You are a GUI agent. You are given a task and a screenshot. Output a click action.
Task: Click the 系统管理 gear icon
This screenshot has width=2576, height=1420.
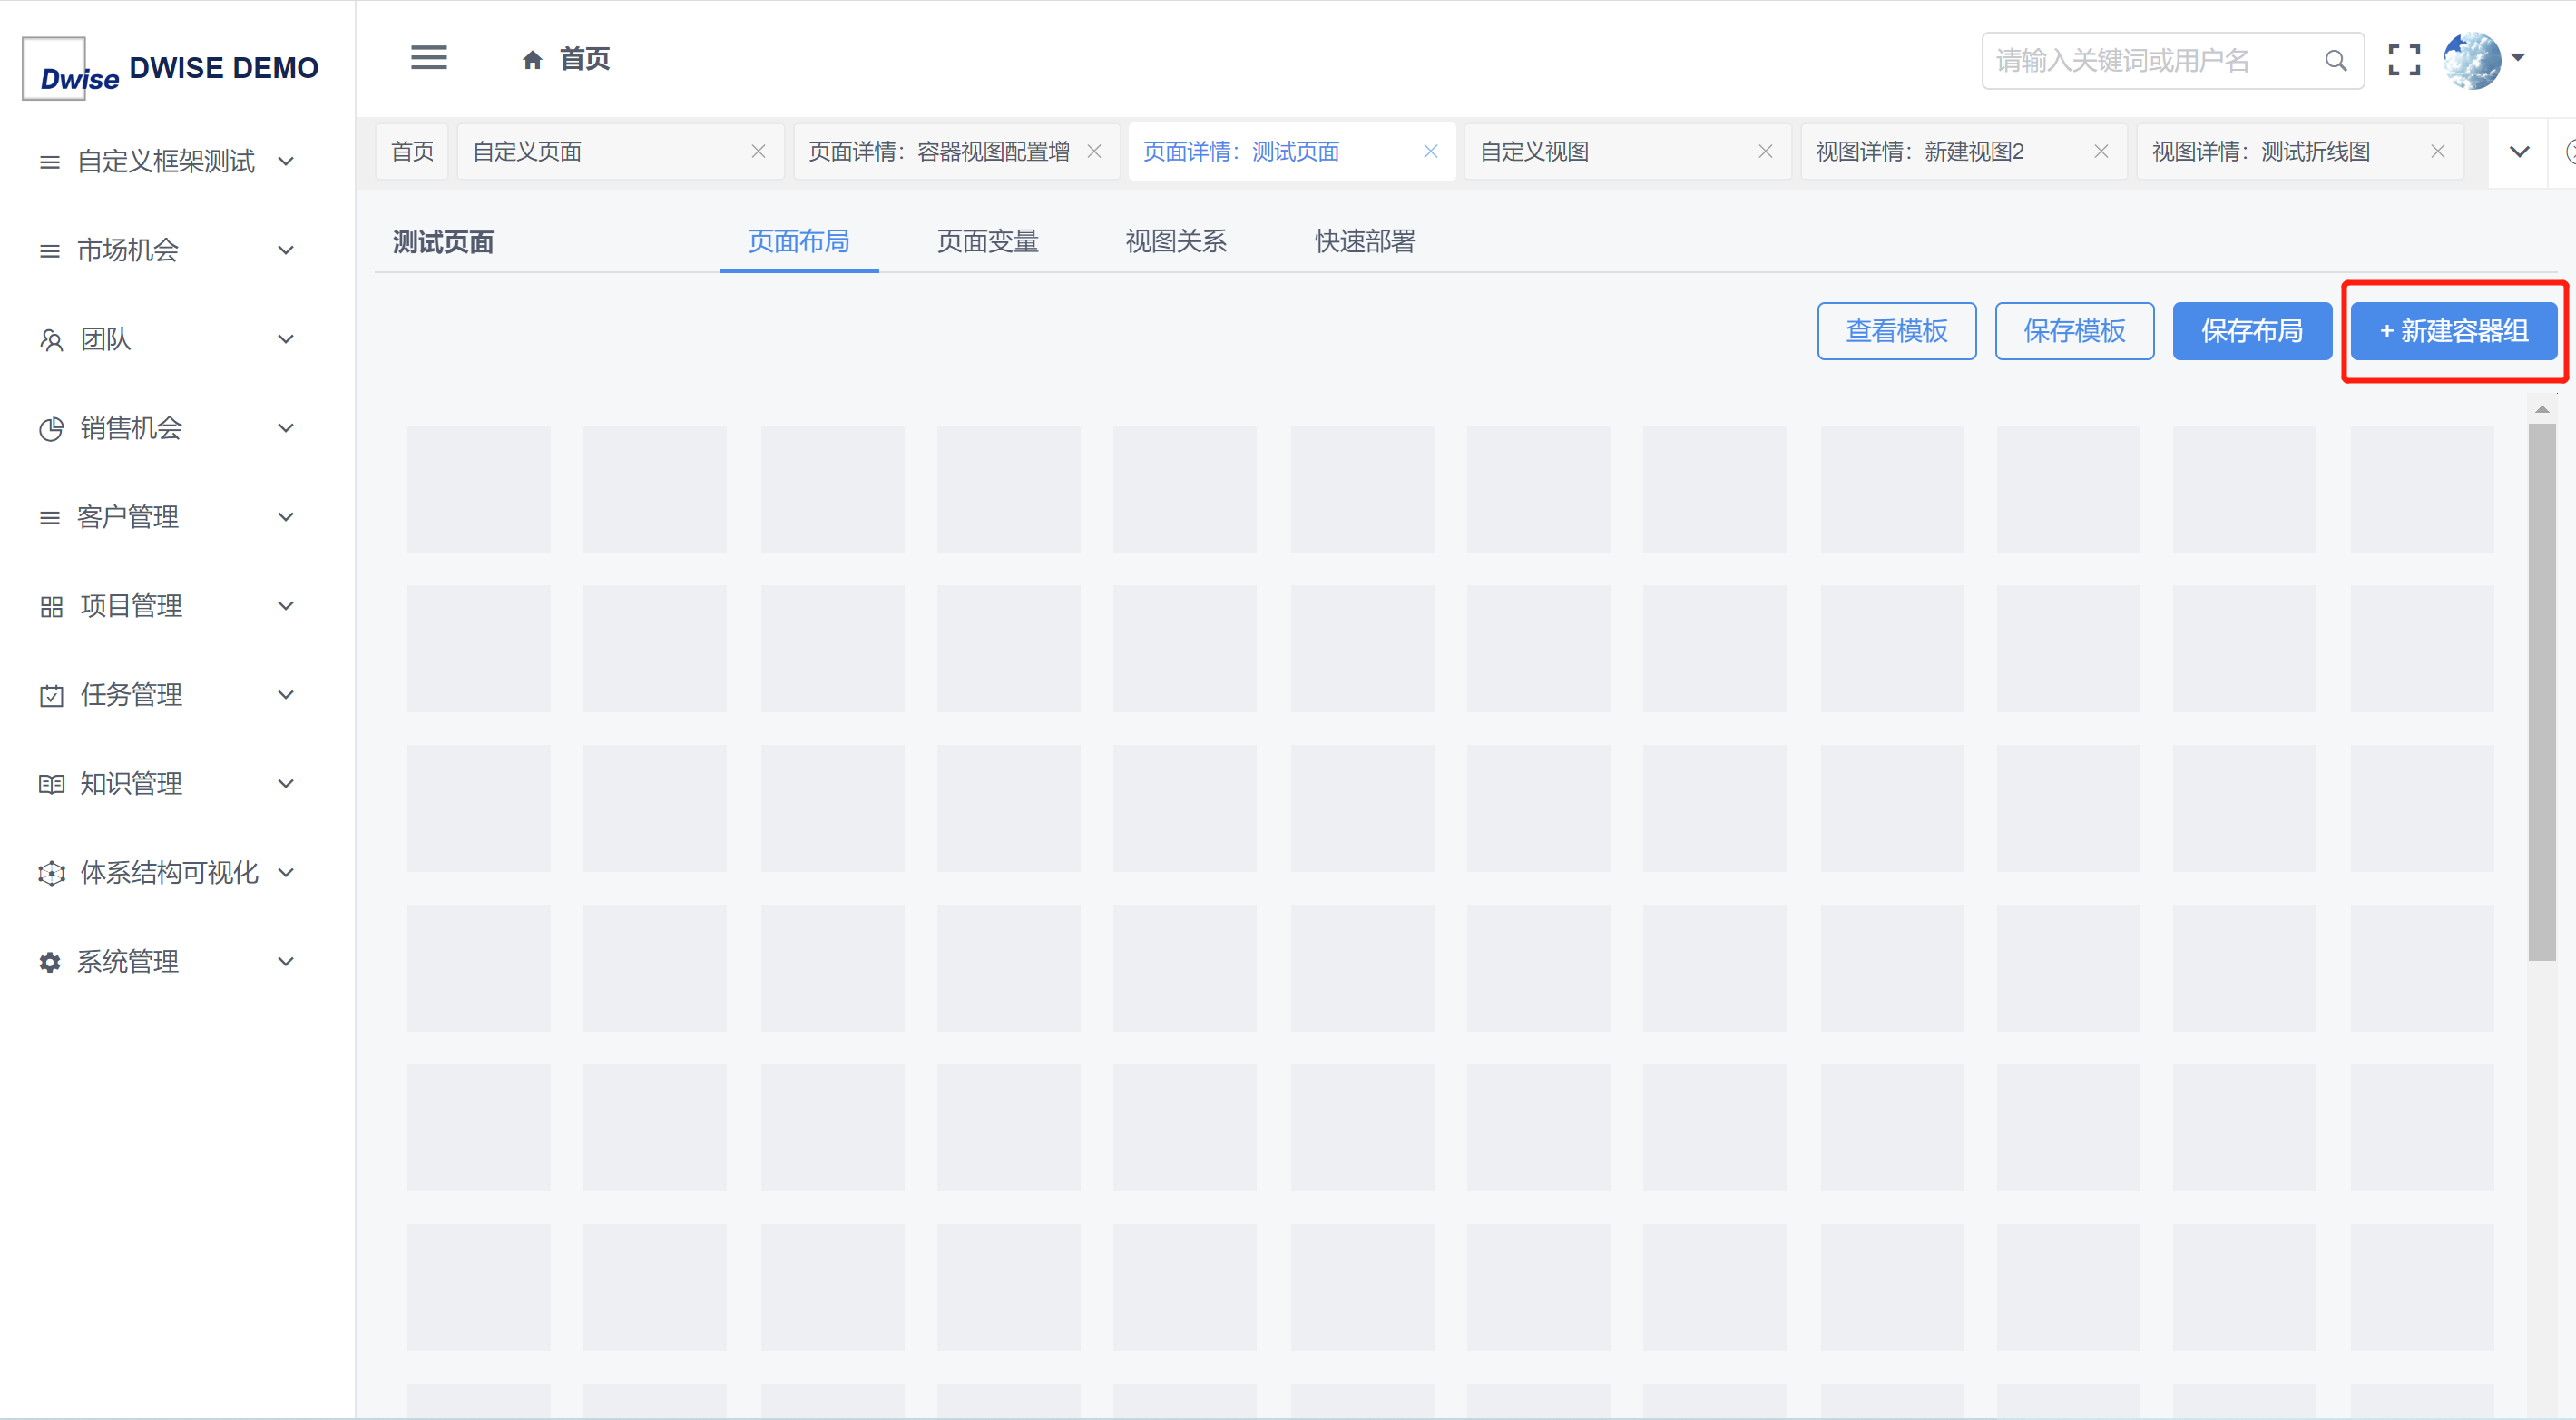(50, 962)
